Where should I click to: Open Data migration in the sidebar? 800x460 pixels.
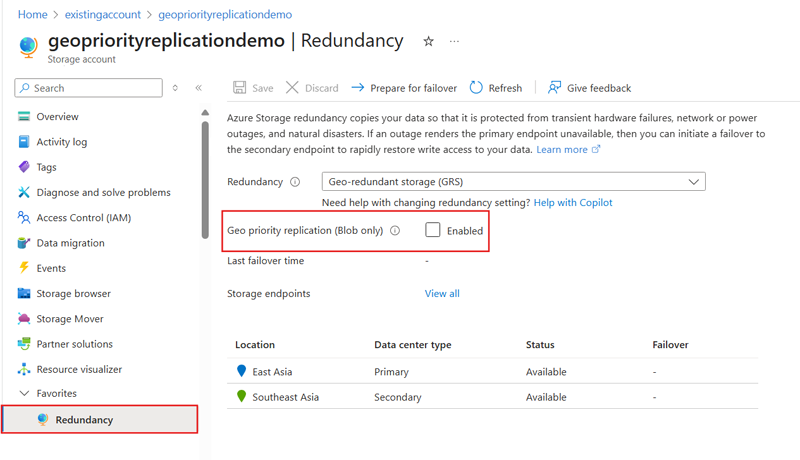[x=70, y=243]
